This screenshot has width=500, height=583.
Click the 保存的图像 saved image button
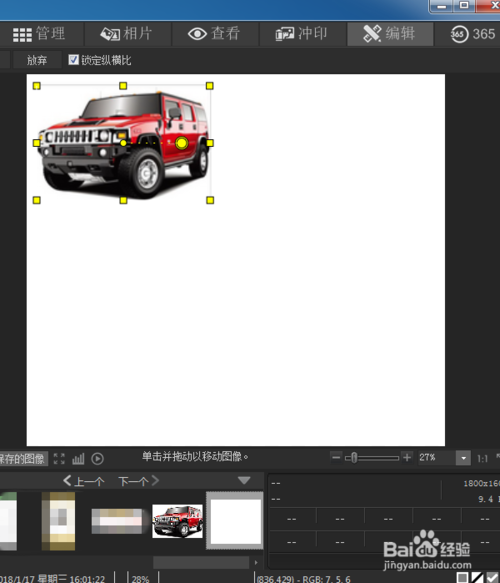coord(23,458)
